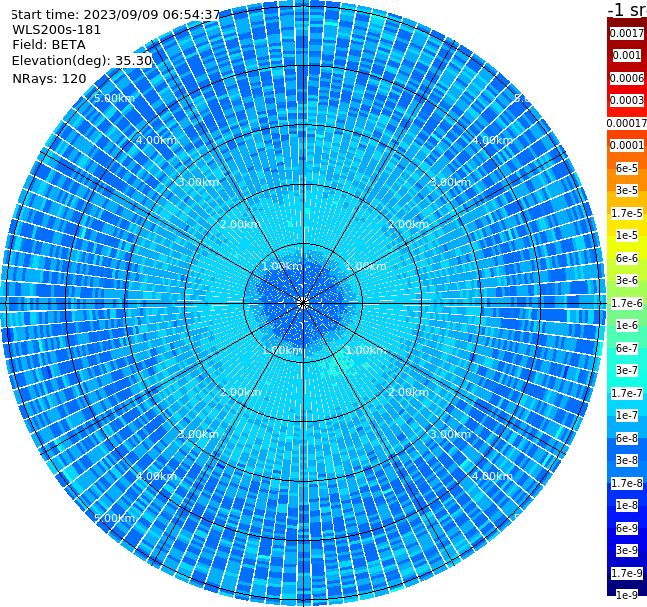Click the 0.0006 colorbar tick label
This screenshot has width=647, height=607.
point(627,78)
